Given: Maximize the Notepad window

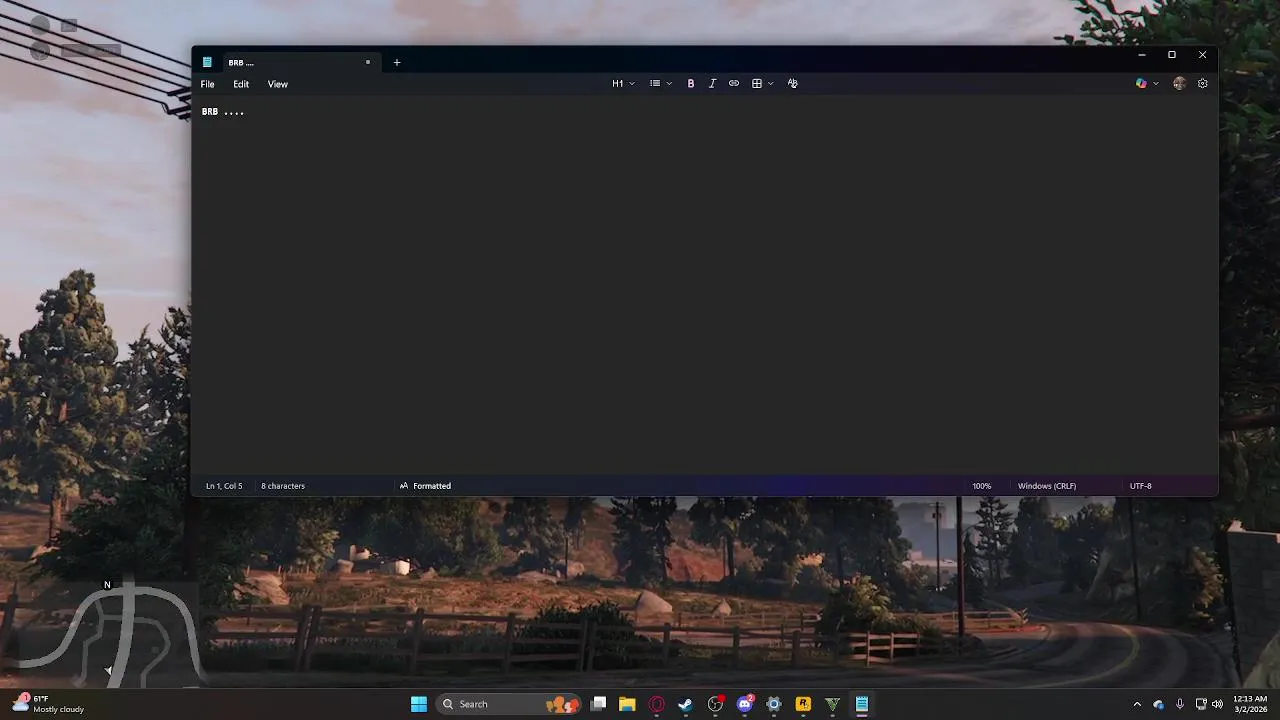Looking at the screenshot, I should click(1172, 55).
